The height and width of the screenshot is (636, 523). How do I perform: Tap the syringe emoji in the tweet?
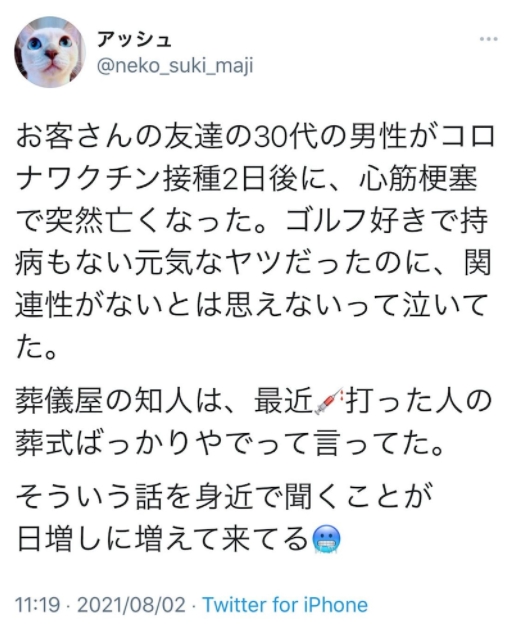click(329, 401)
